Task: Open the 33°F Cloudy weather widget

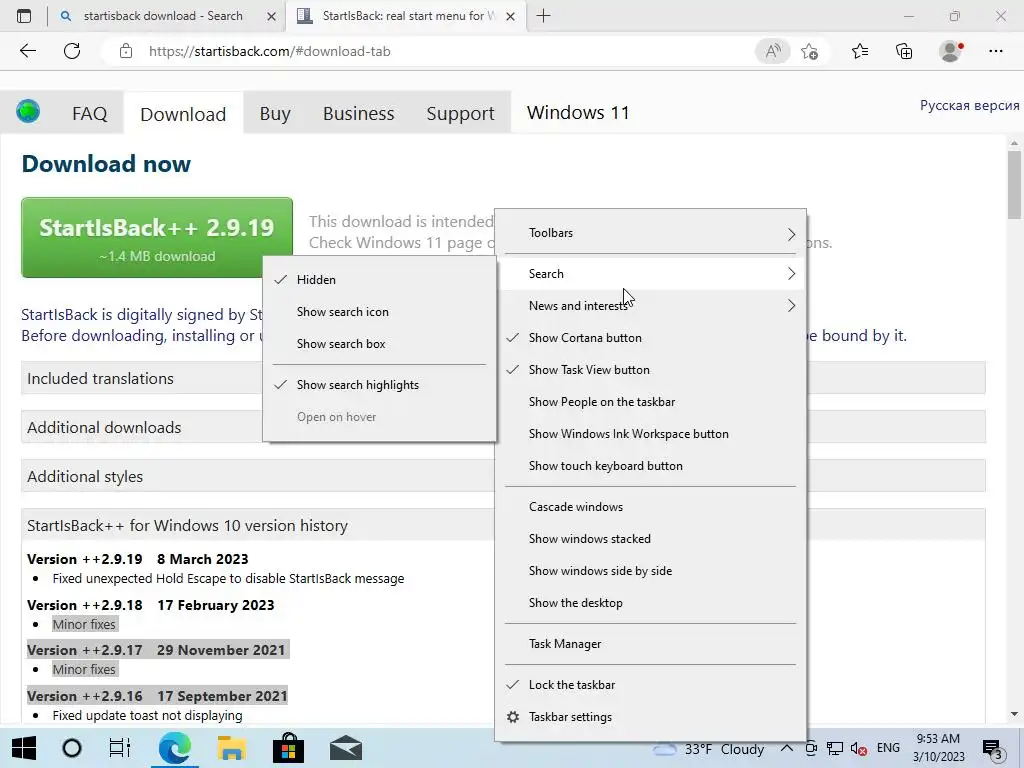Action: tap(709, 749)
